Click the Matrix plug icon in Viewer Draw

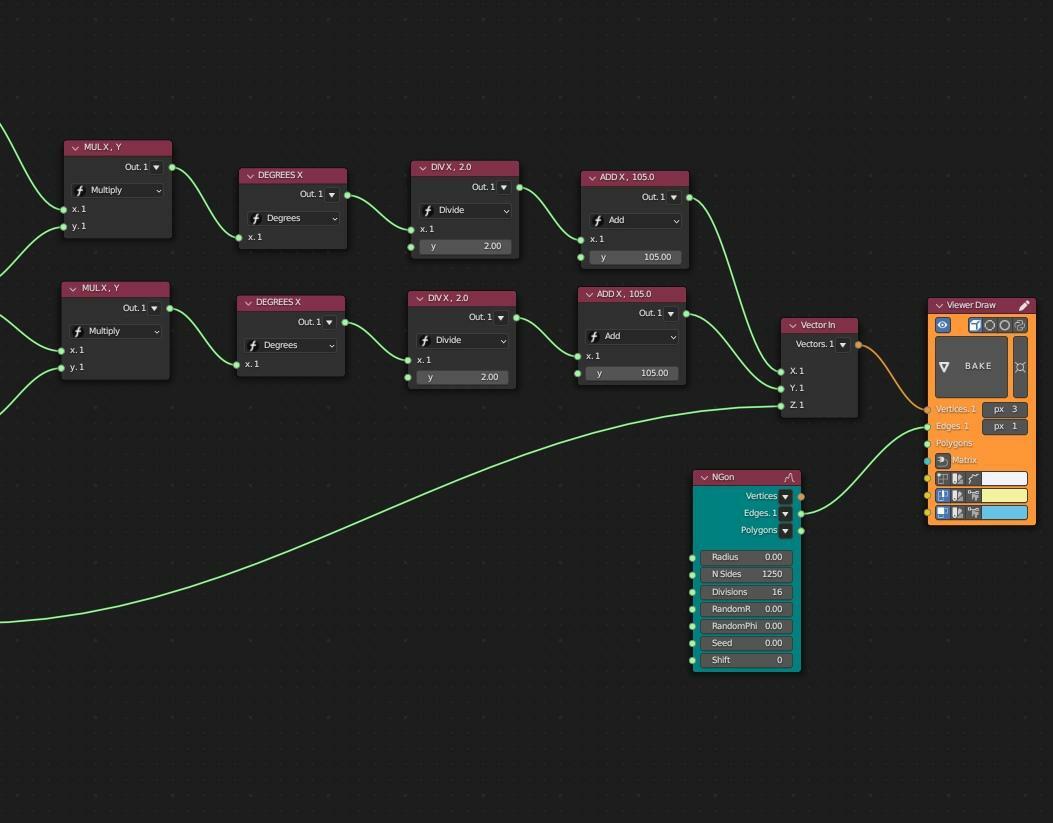coord(942,461)
